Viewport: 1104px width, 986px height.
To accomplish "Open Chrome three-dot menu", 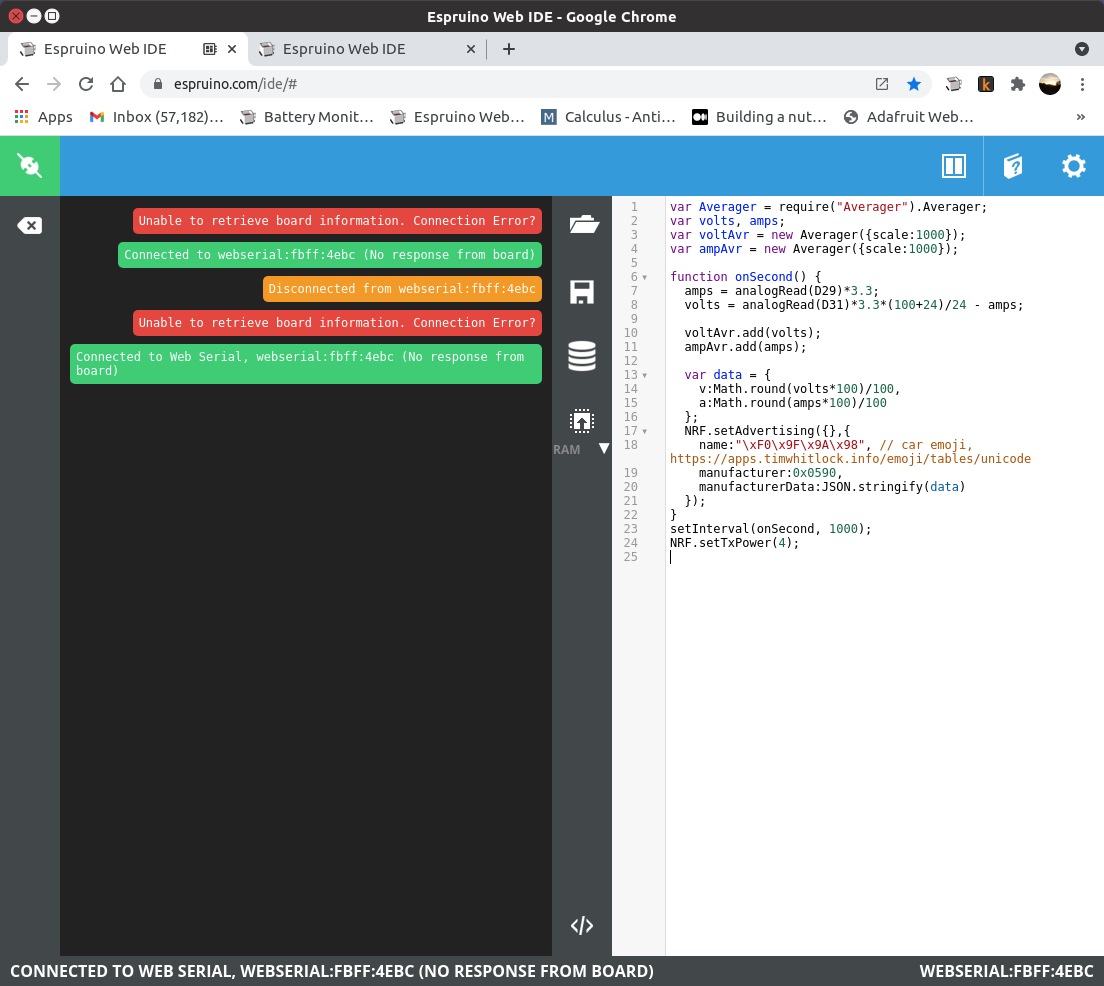I will click(x=1082, y=85).
